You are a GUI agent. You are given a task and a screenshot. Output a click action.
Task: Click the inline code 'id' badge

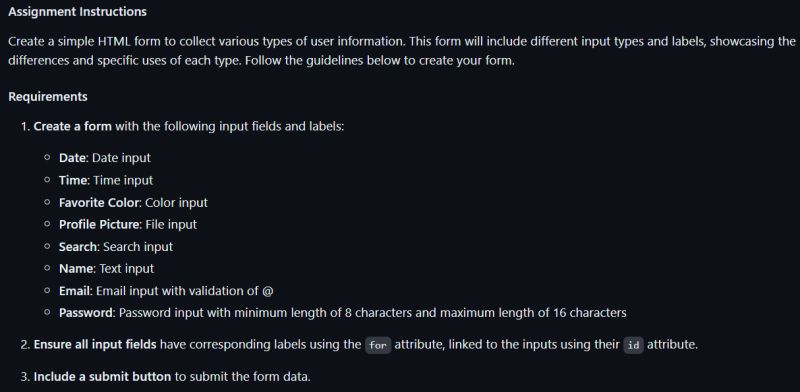coord(633,346)
